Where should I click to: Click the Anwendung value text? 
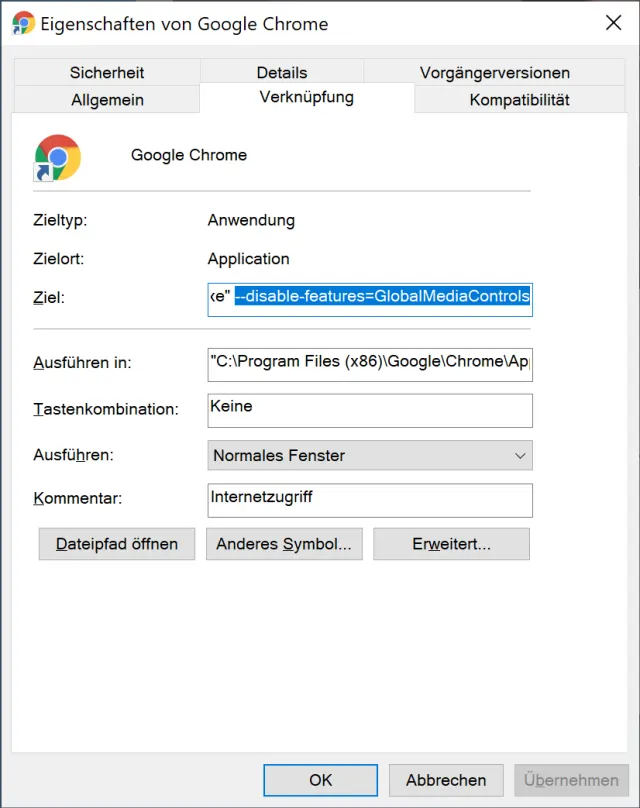[251, 220]
